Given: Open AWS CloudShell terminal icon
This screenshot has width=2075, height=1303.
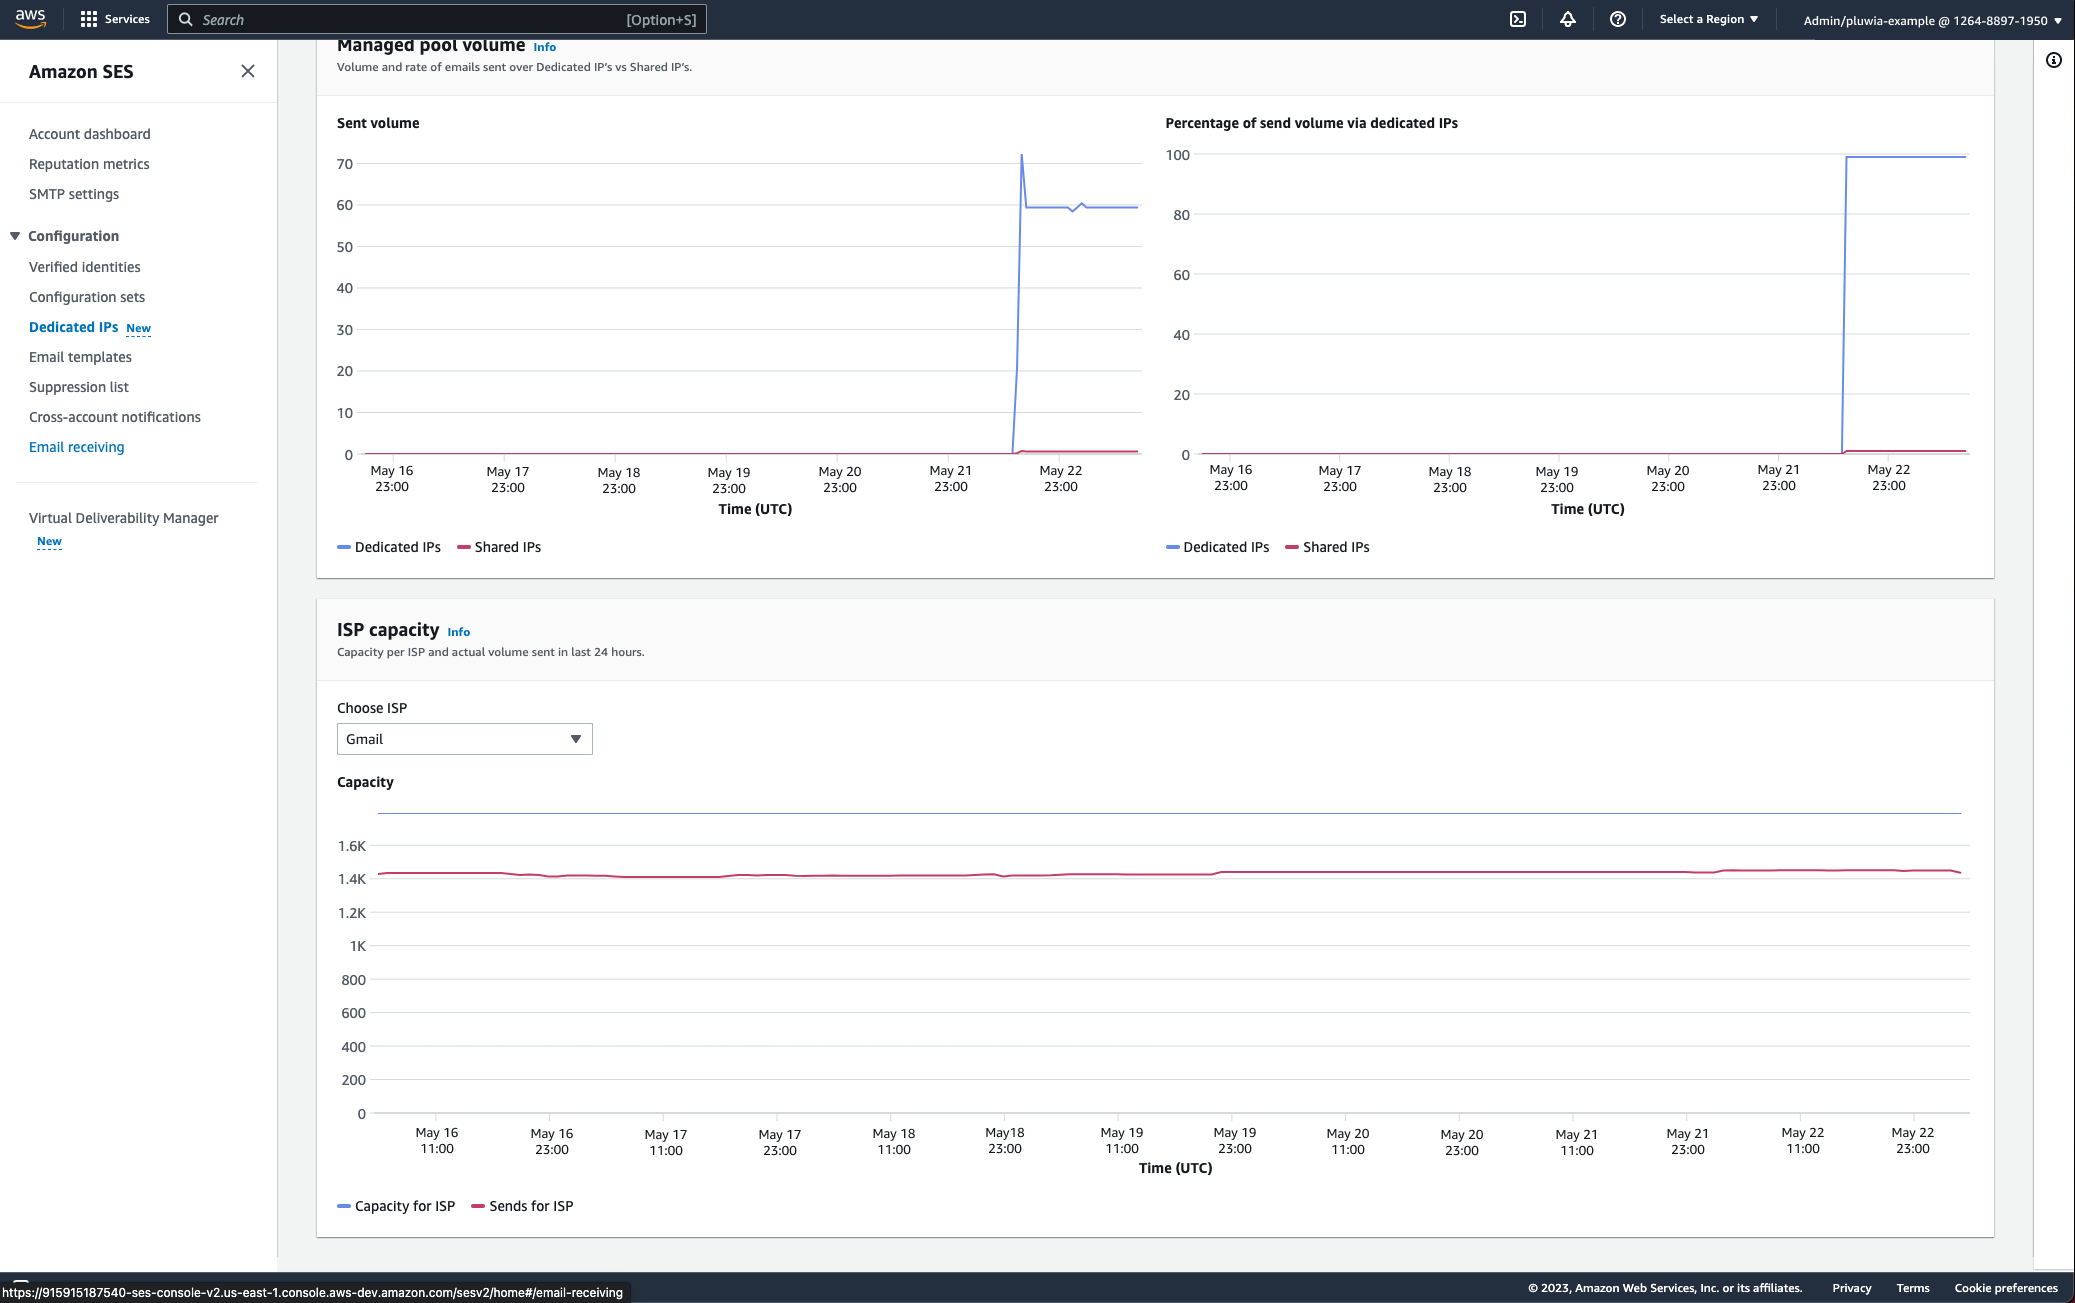Looking at the screenshot, I should coord(1518,19).
